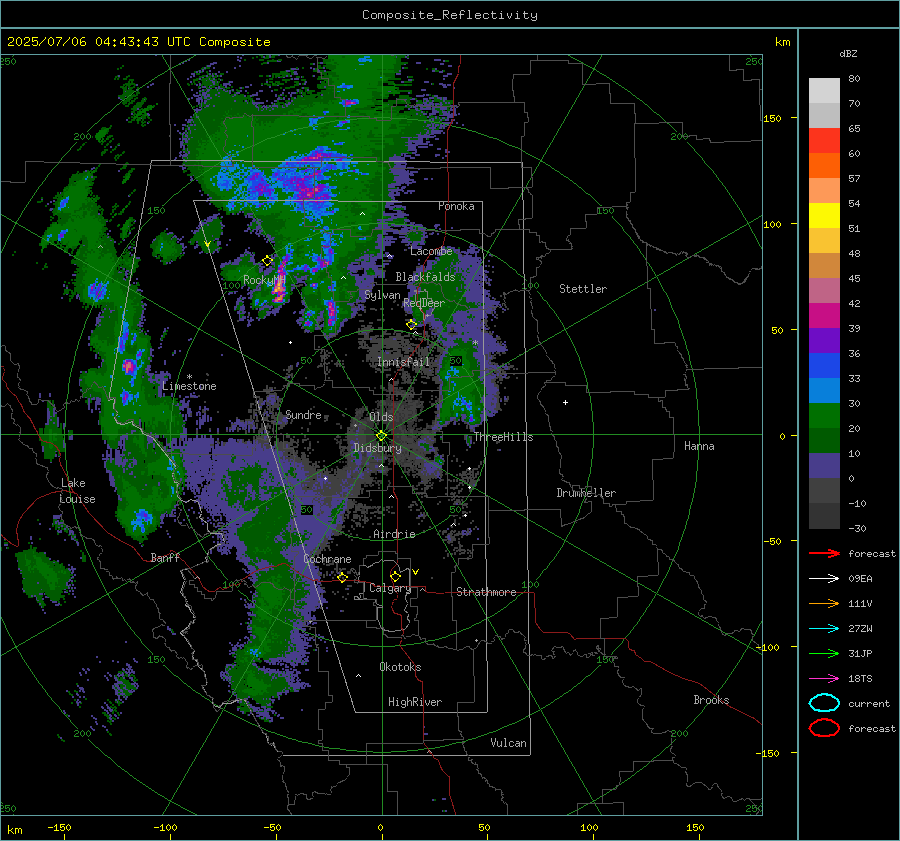900x841 pixels.
Task: Click the -150 tick on bottom axis
Action: [59, 827]
